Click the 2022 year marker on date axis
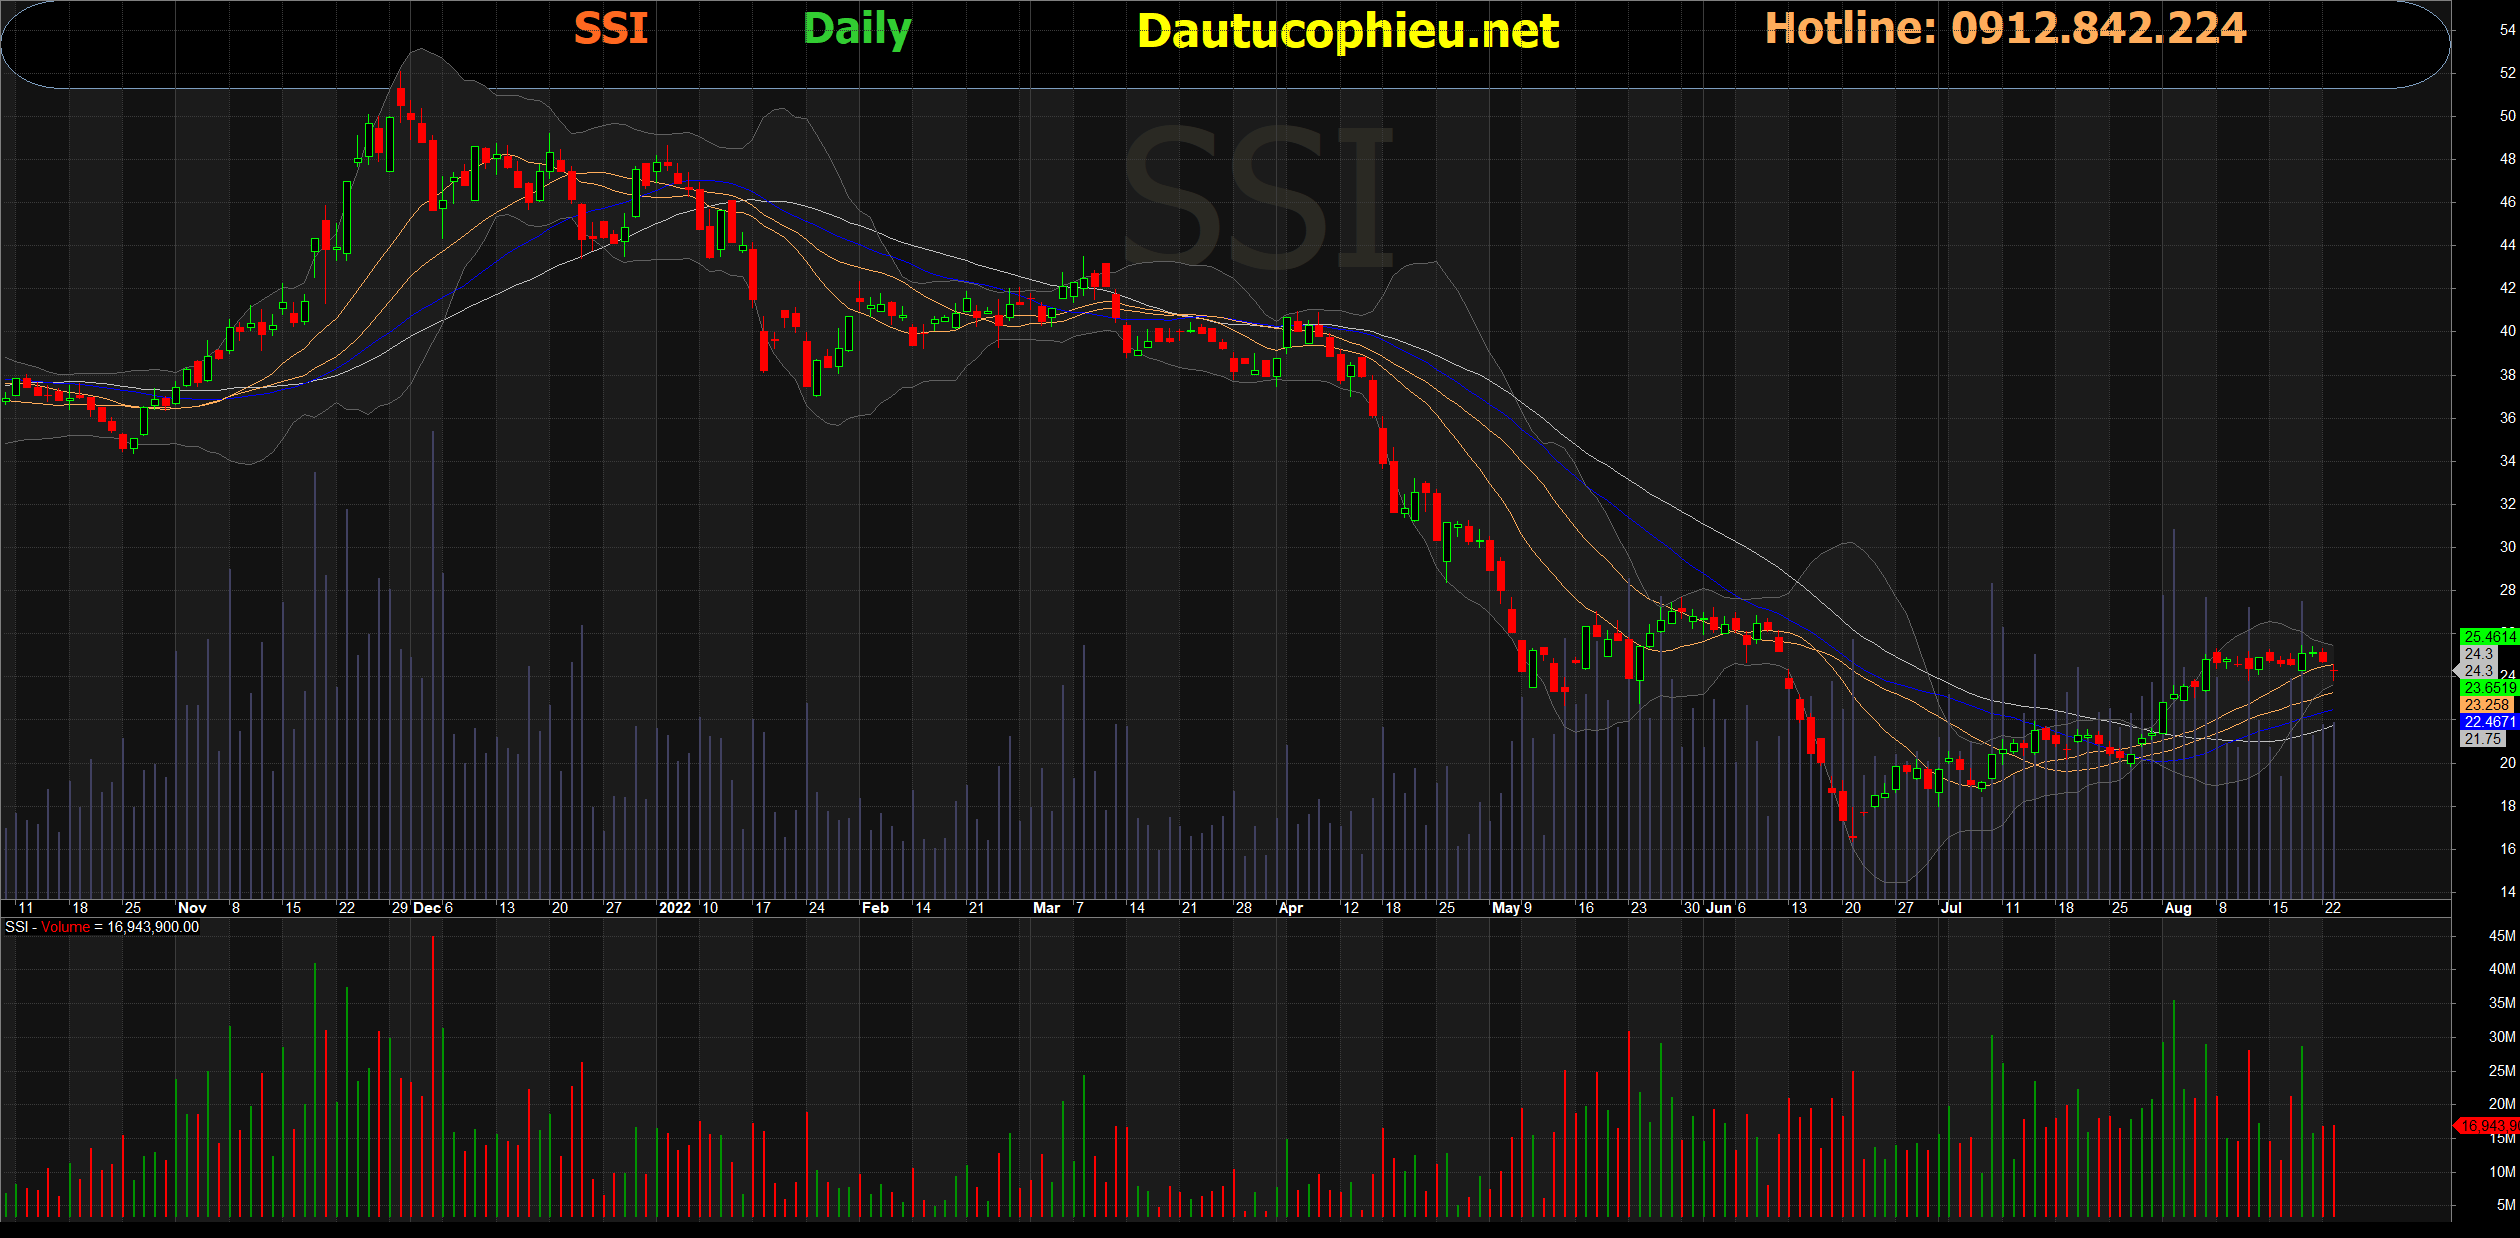Screen dimensions: 2520x1238 (674, 908)
